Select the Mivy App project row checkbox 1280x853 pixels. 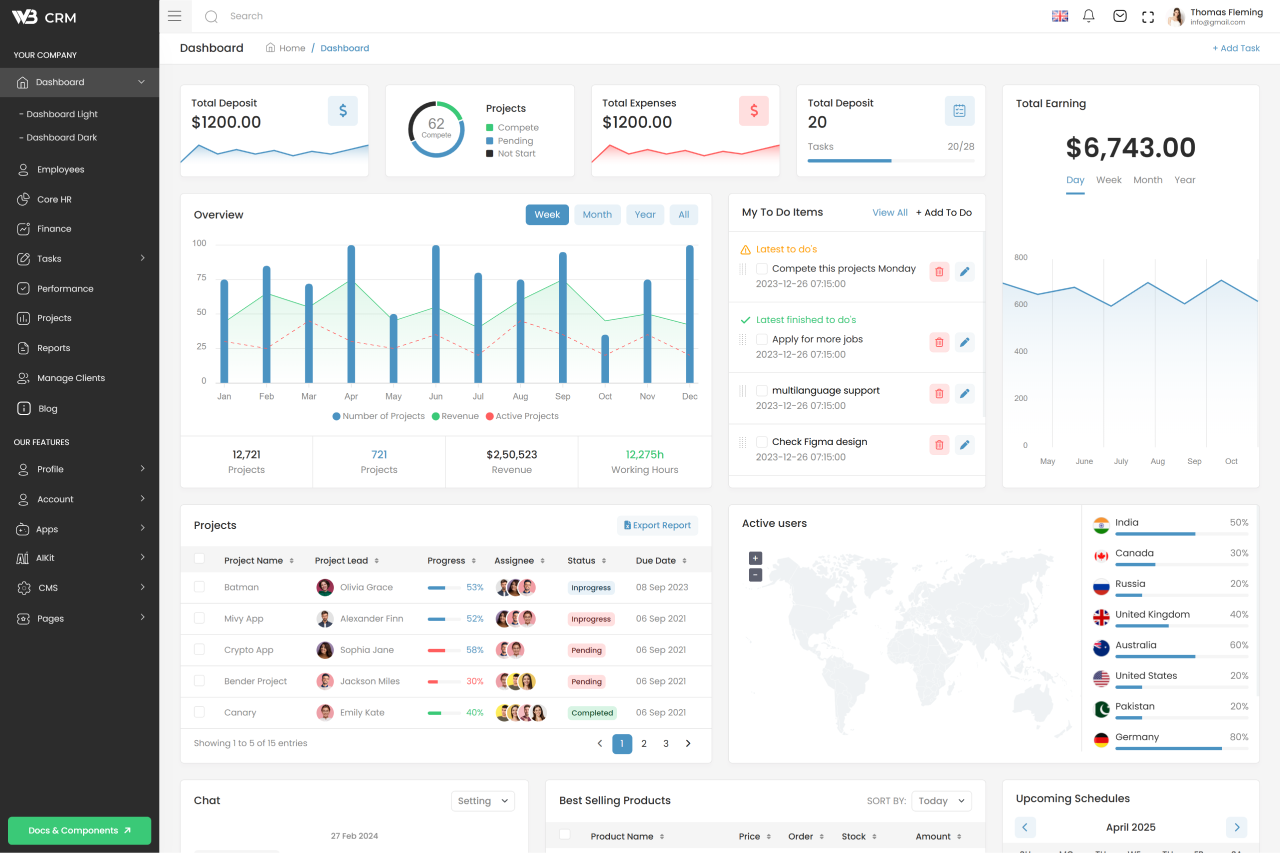[x=199, y=618]
